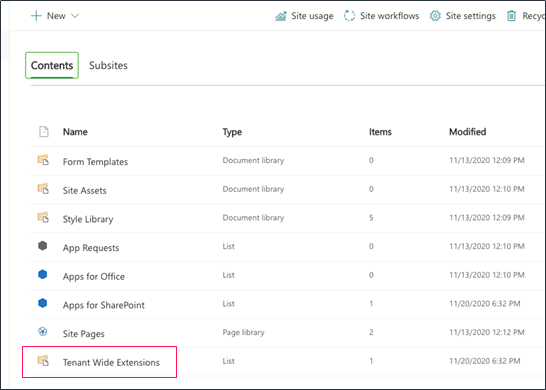Open the App Requests list
This screenshot has width=546, height=390.
(91, 248)
